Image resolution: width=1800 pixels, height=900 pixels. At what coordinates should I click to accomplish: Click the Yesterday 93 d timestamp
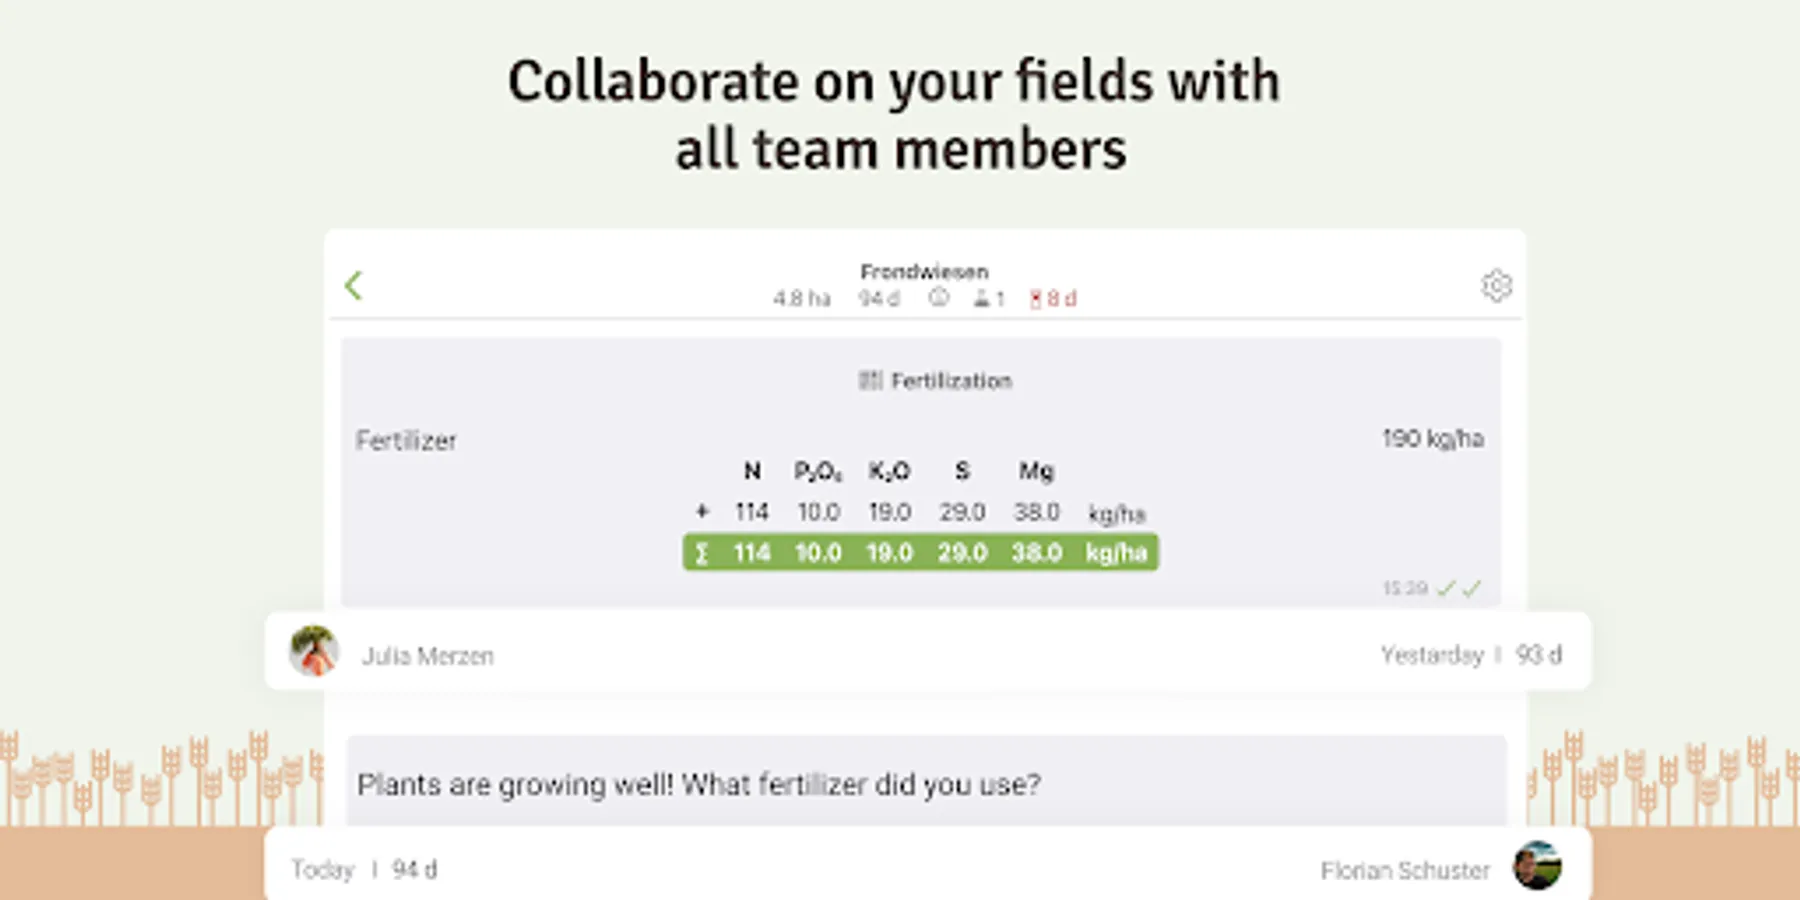point(1471,655)
